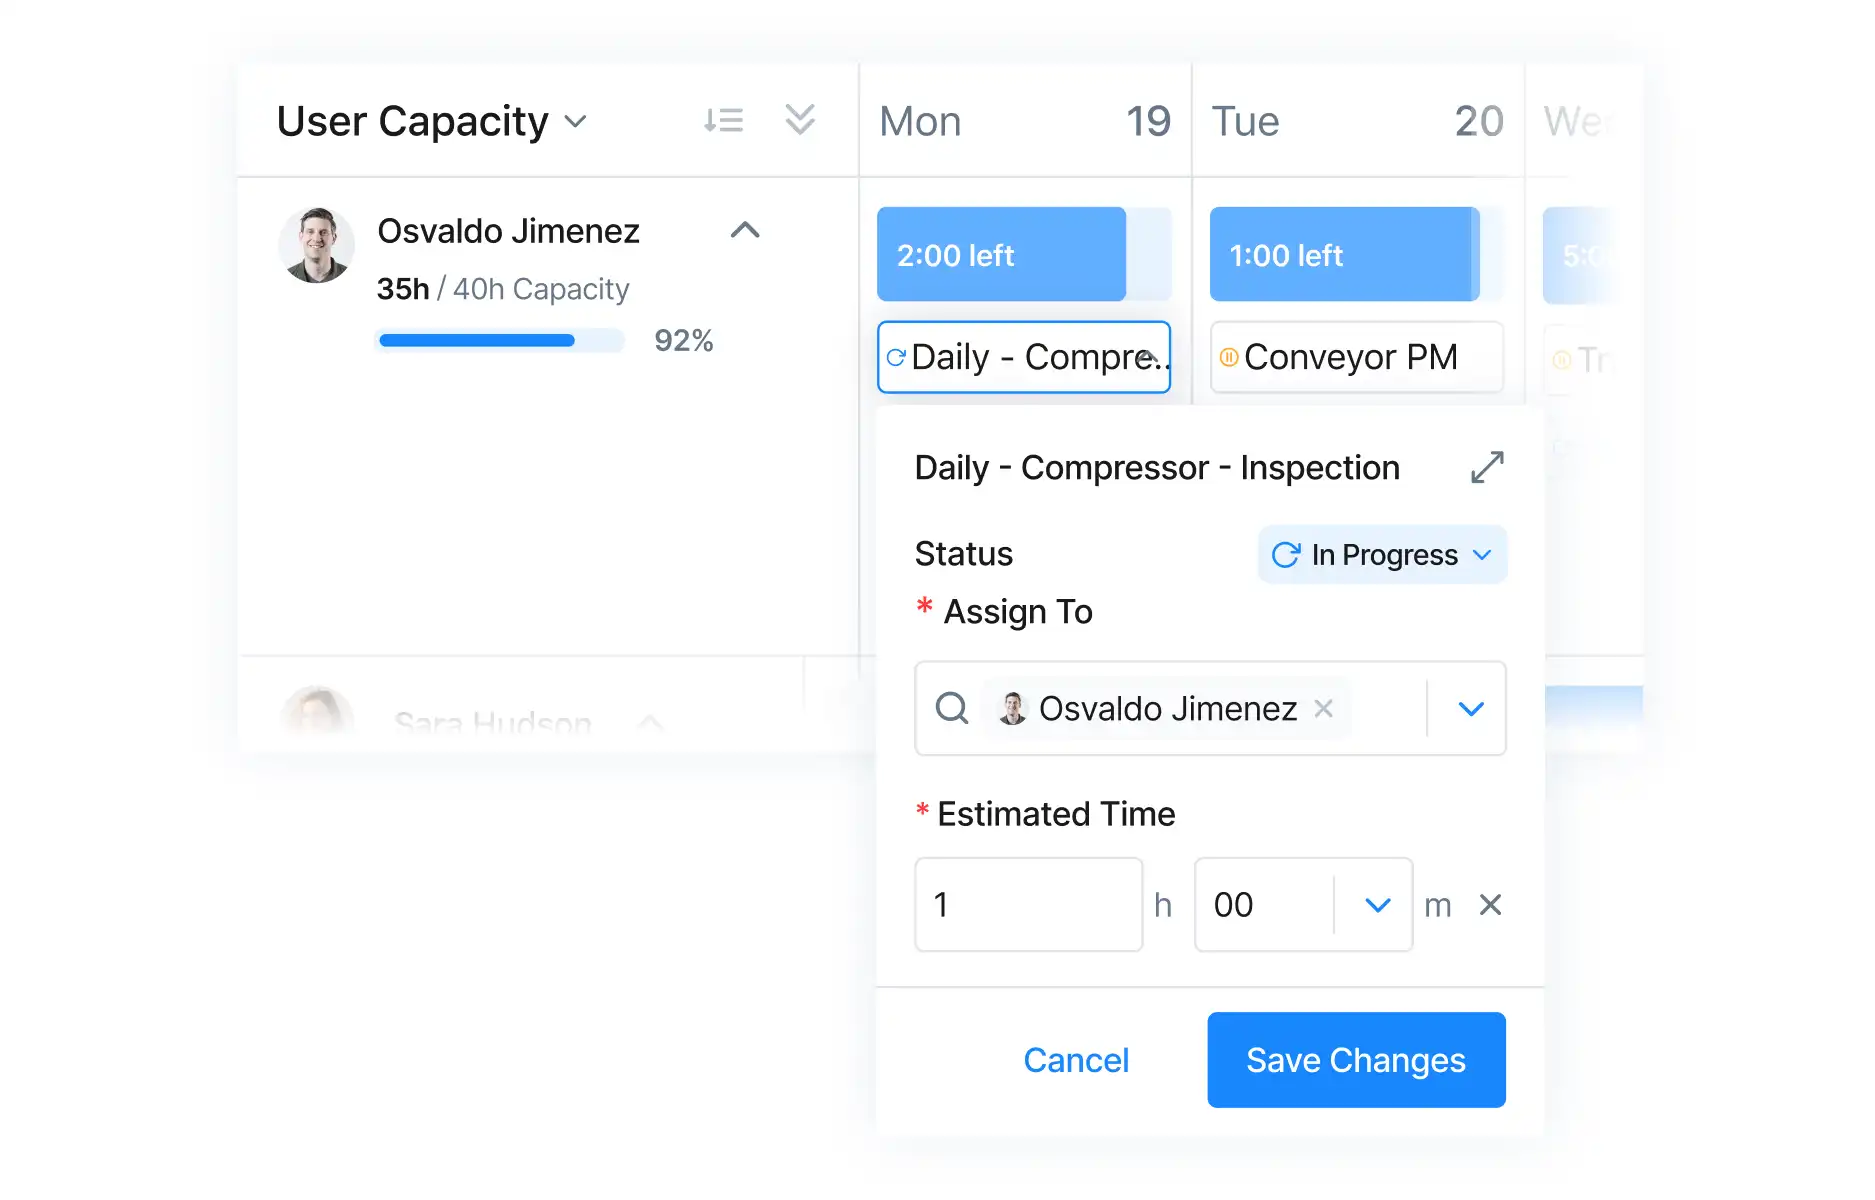The width and height of the screenshot is (1875, 1200).
Task: Open the Status dropdown showing In Progress
Action: [x=1381, y=554]
